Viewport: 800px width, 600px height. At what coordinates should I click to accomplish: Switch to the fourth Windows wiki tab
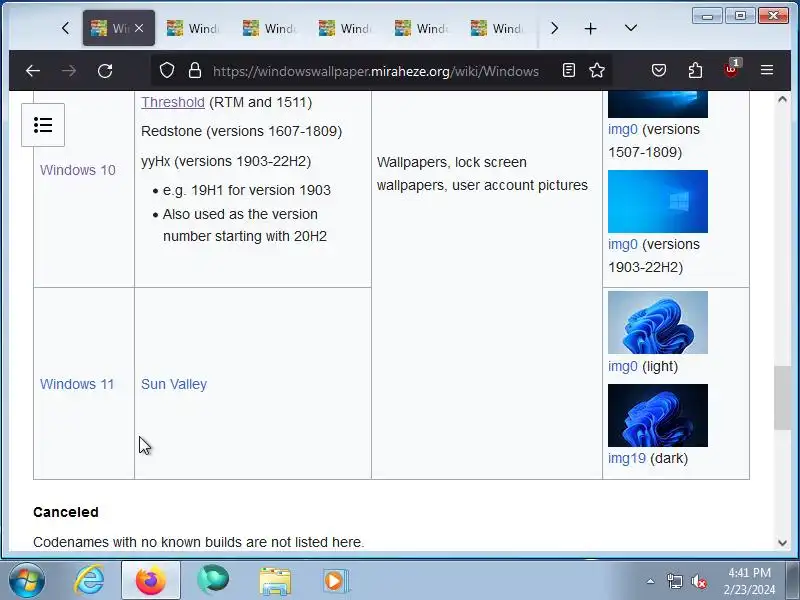click(346, 29)
